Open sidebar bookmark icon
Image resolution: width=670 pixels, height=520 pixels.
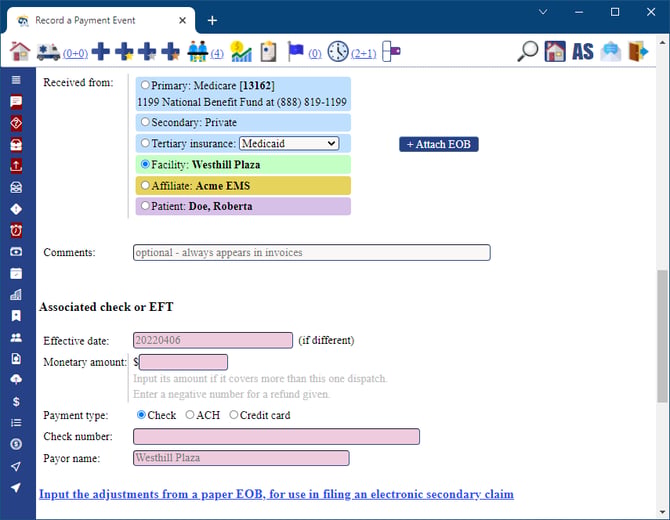16,316
